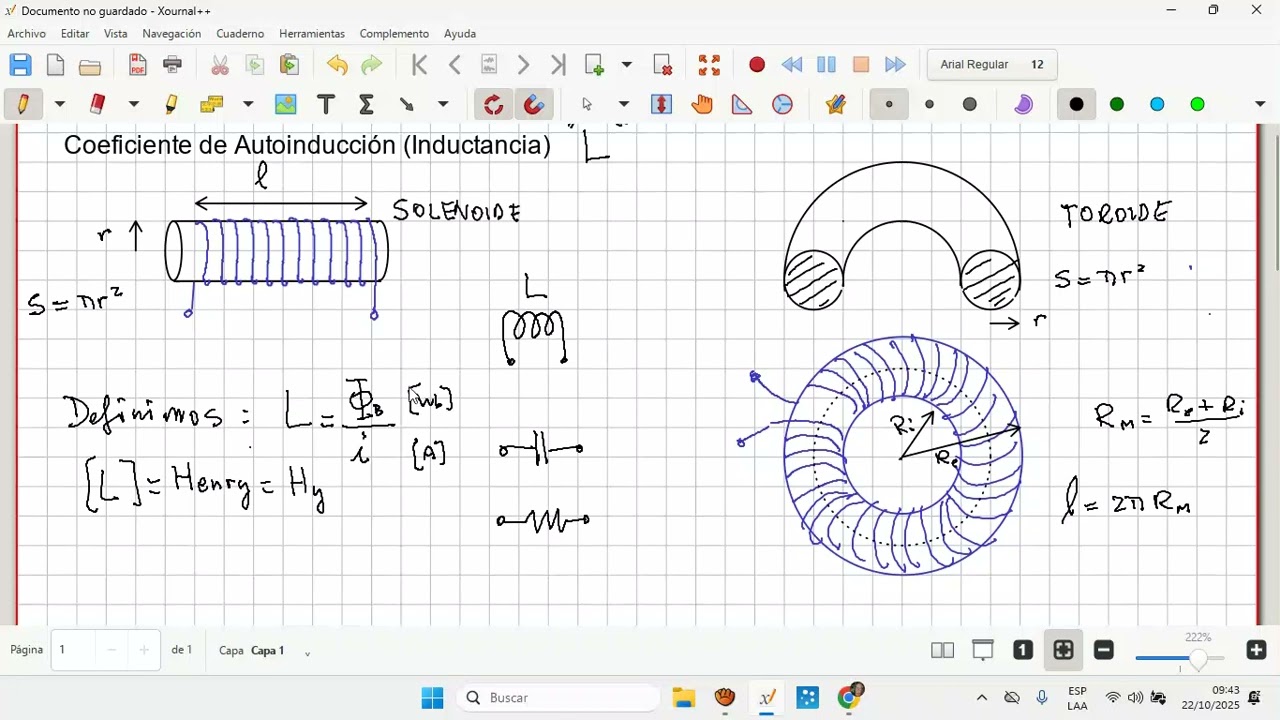The image size is (1280, 720).
Task: Select the Hand pan tool
Action: (x=702, y=104)
